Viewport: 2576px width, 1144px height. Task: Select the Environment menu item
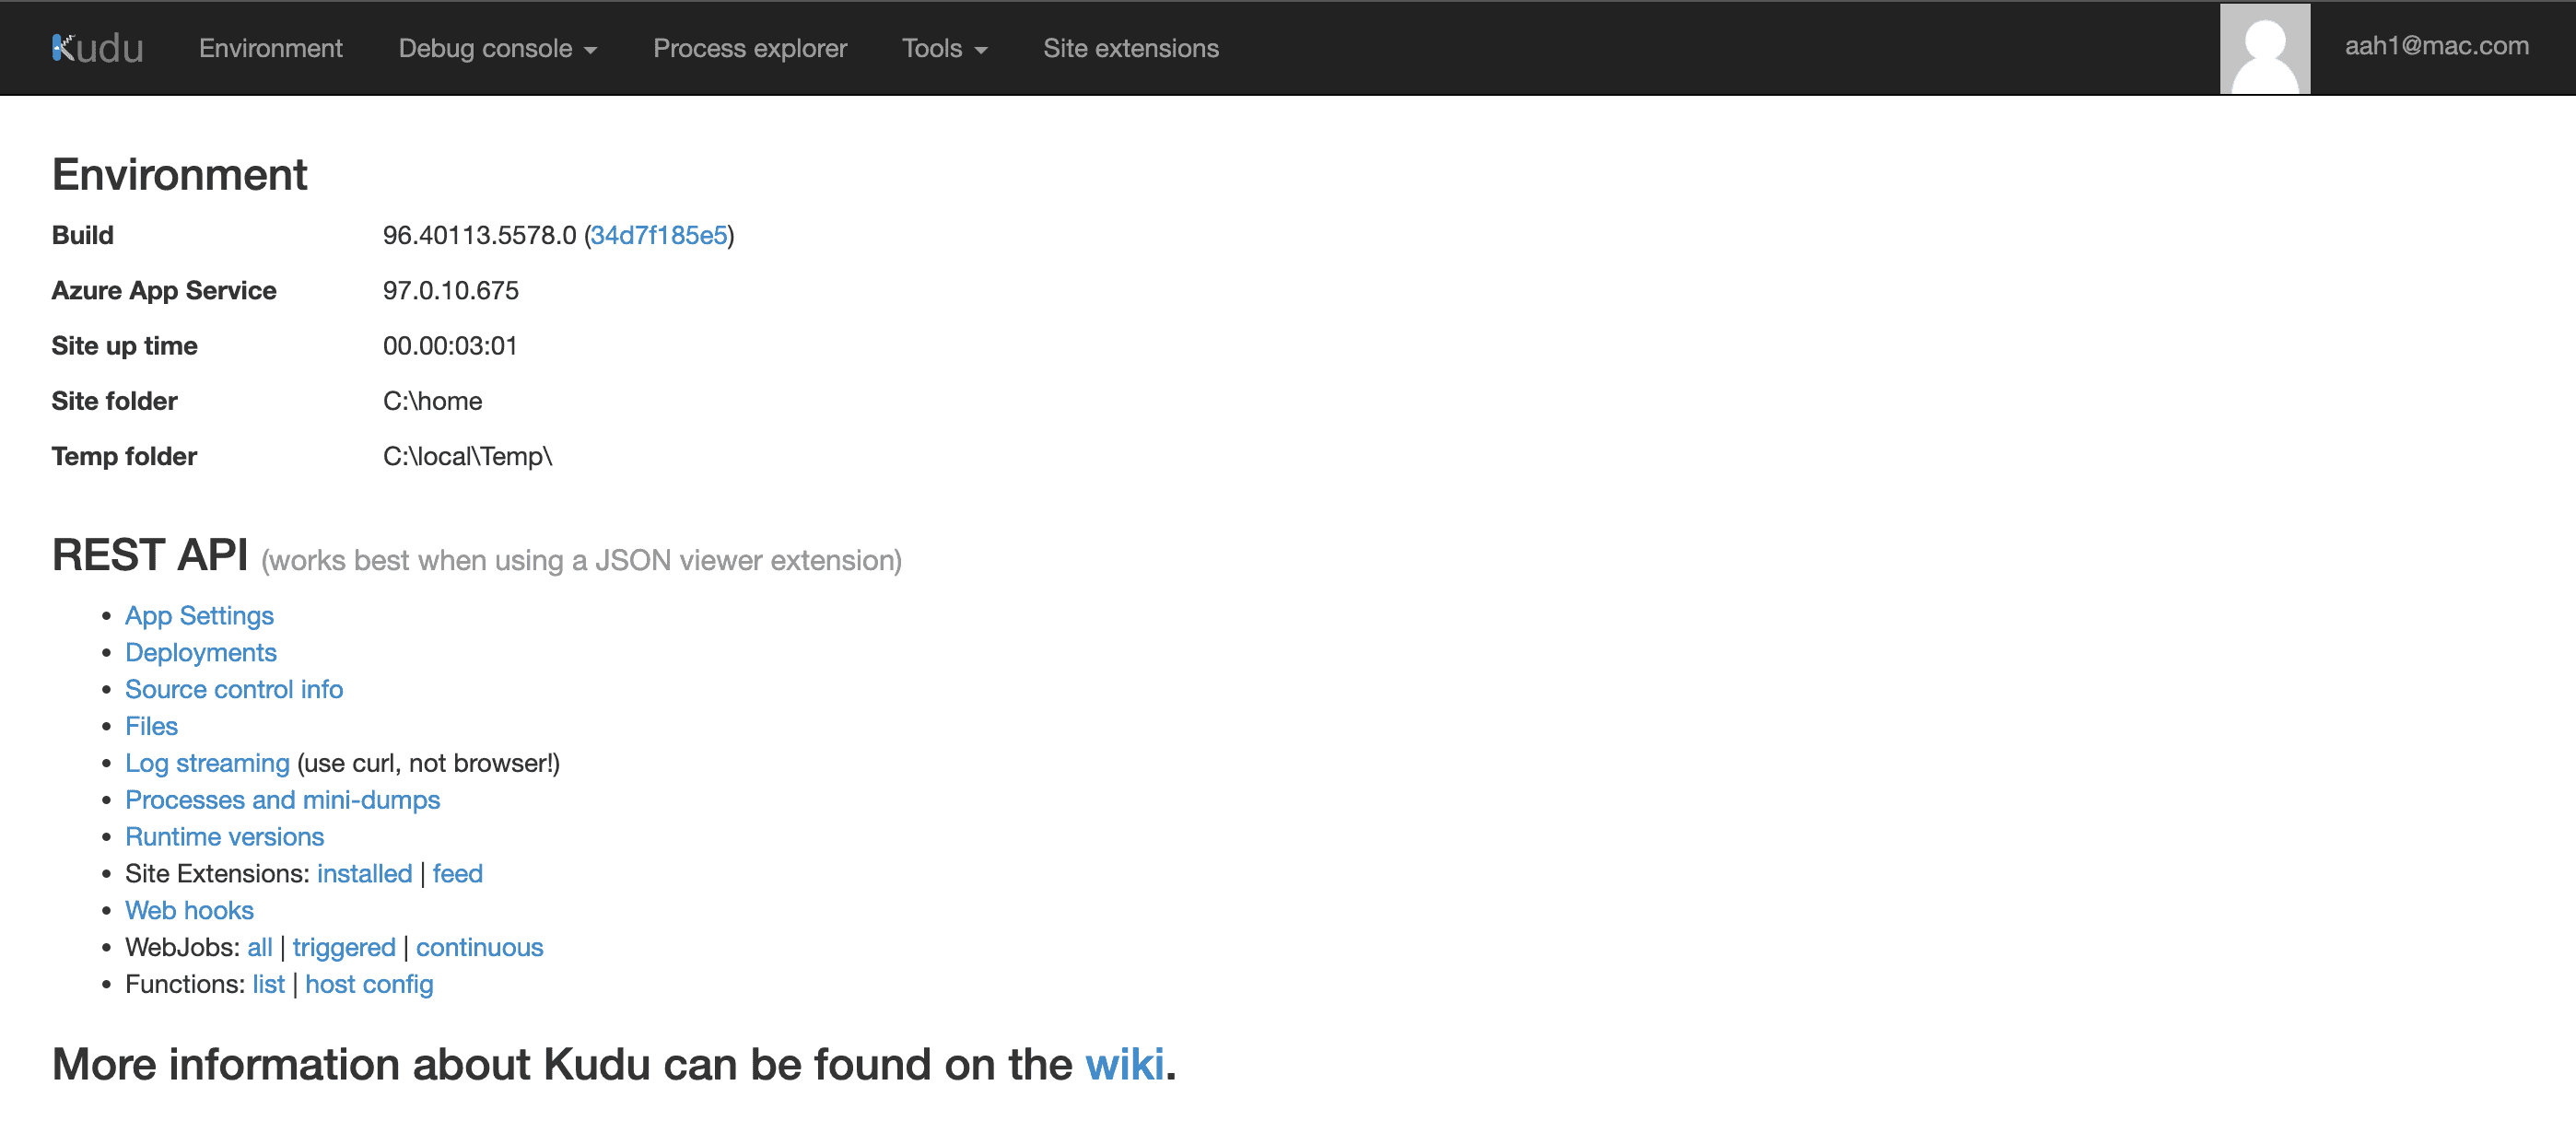coord(270,48)
